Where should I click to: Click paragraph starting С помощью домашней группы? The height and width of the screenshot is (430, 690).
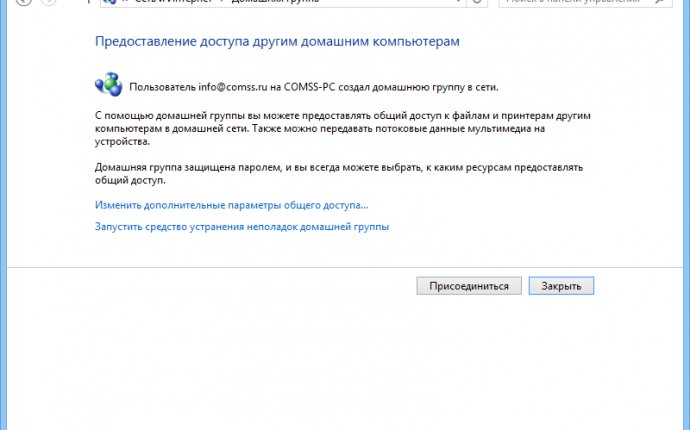343,129
